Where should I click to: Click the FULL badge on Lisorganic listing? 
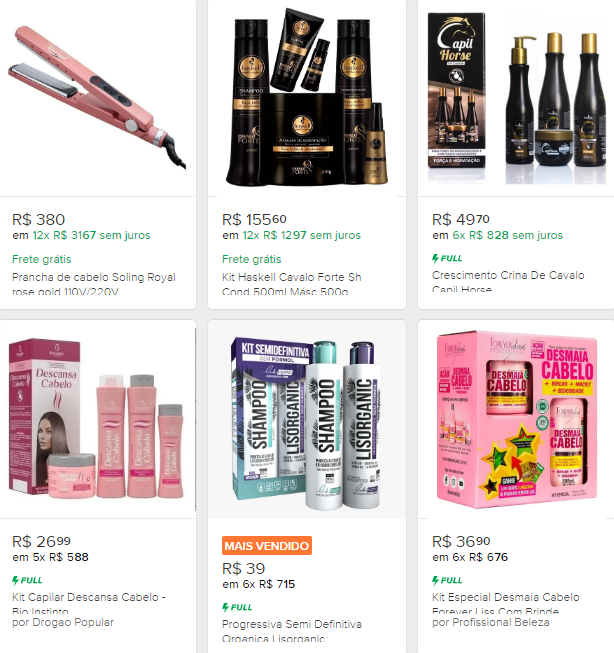[237, 607]
